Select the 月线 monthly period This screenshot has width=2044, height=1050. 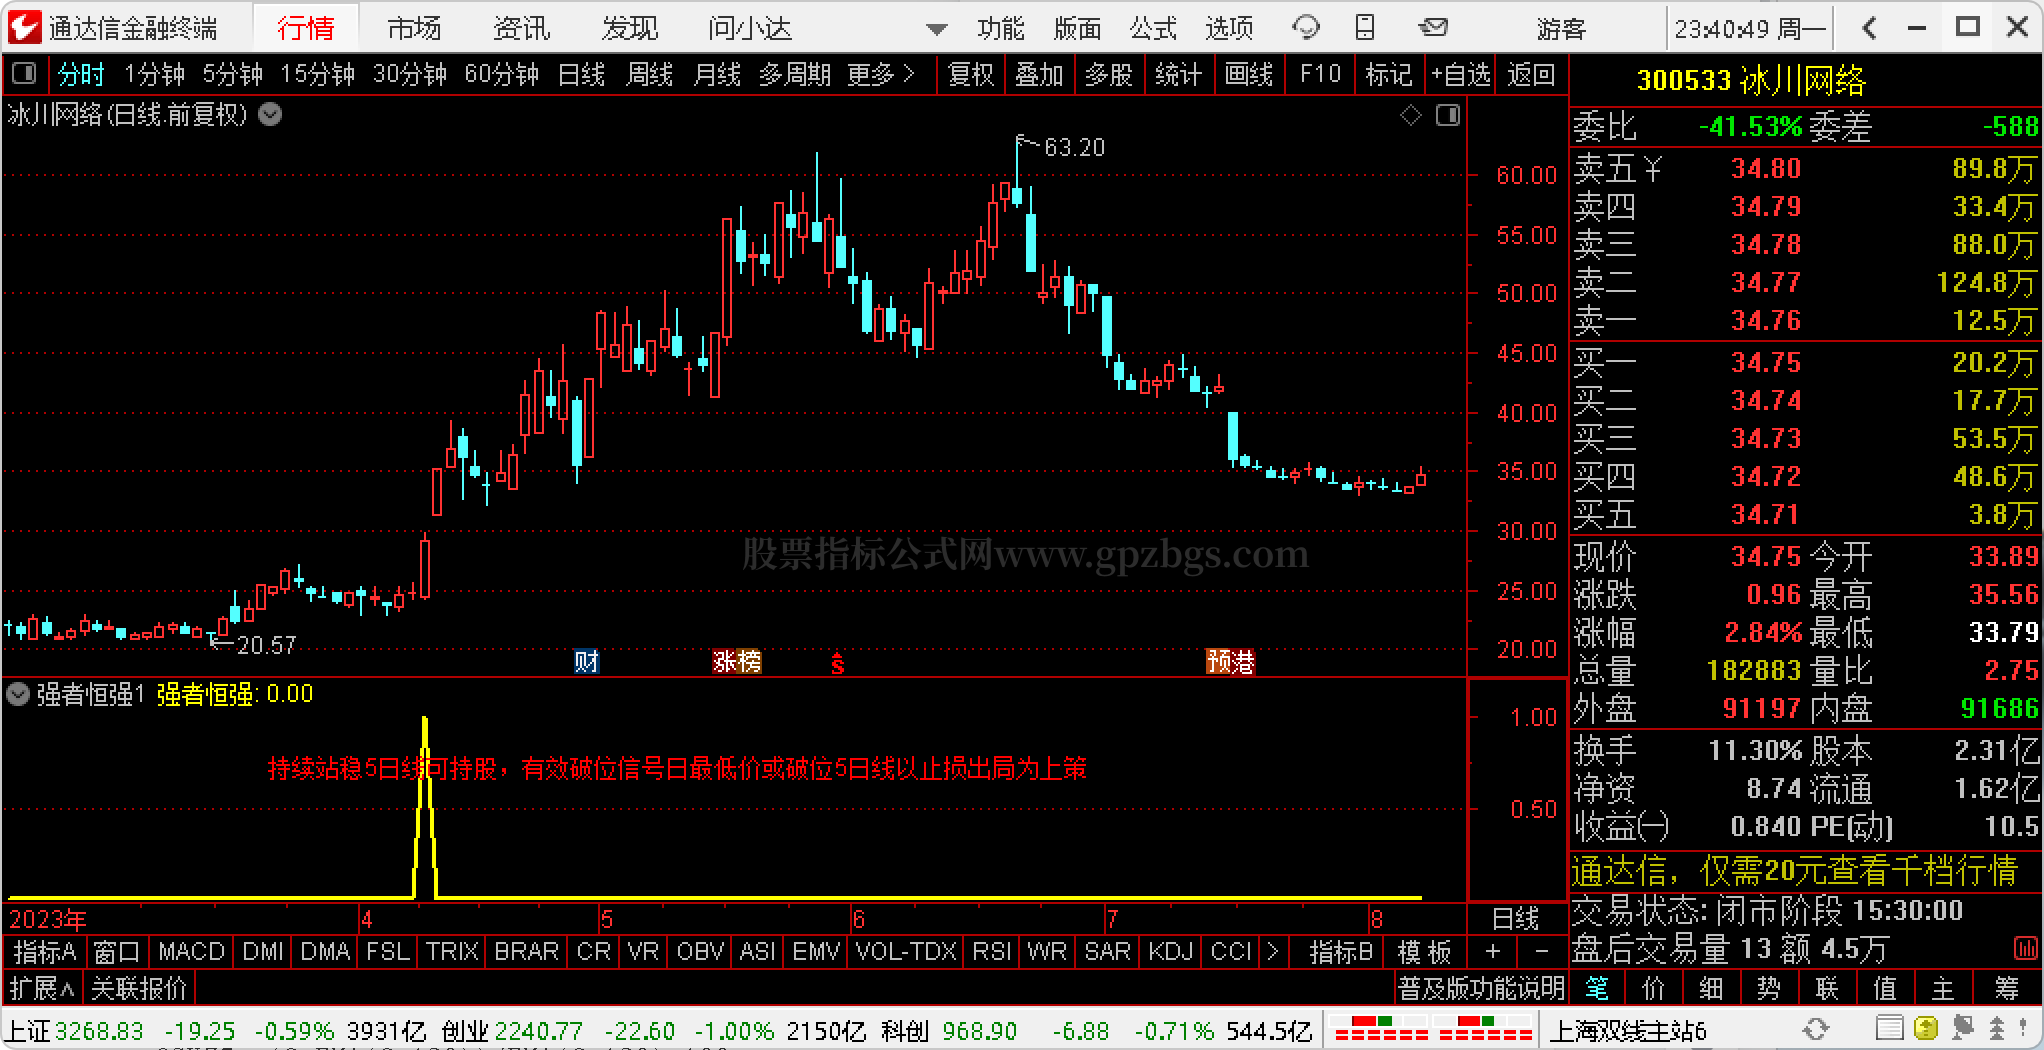pos(717,74)
